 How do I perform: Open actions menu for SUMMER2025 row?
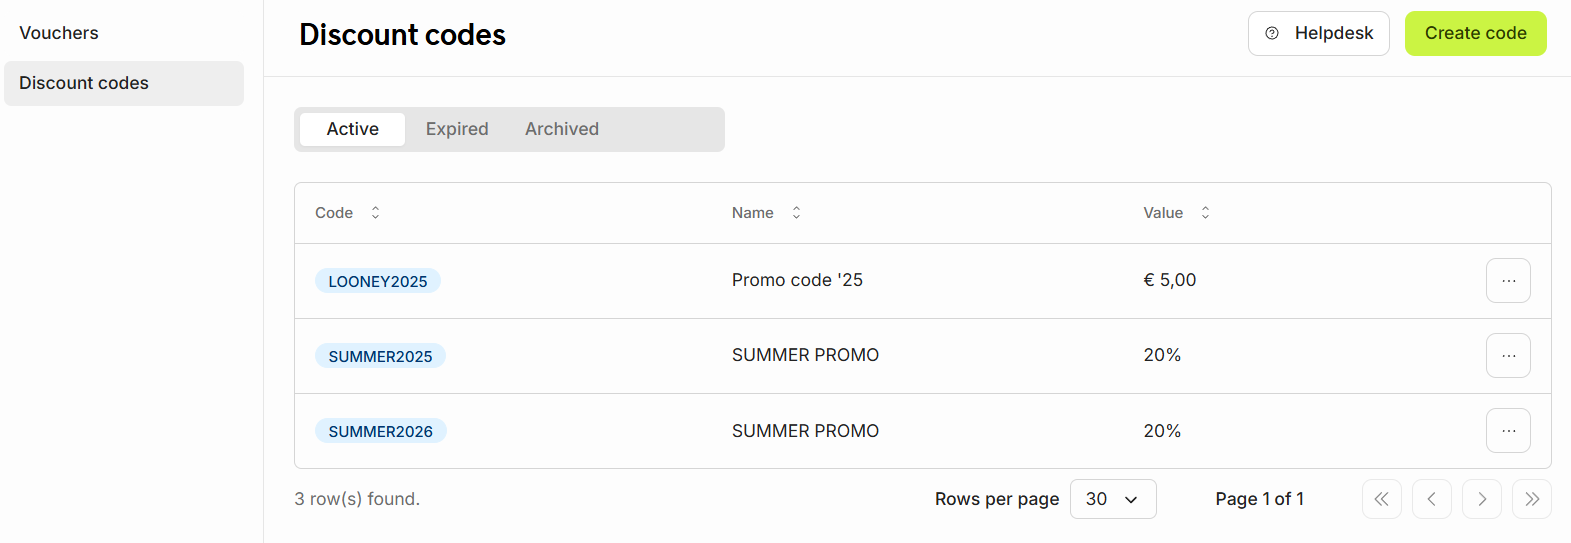pos(1508,356)
